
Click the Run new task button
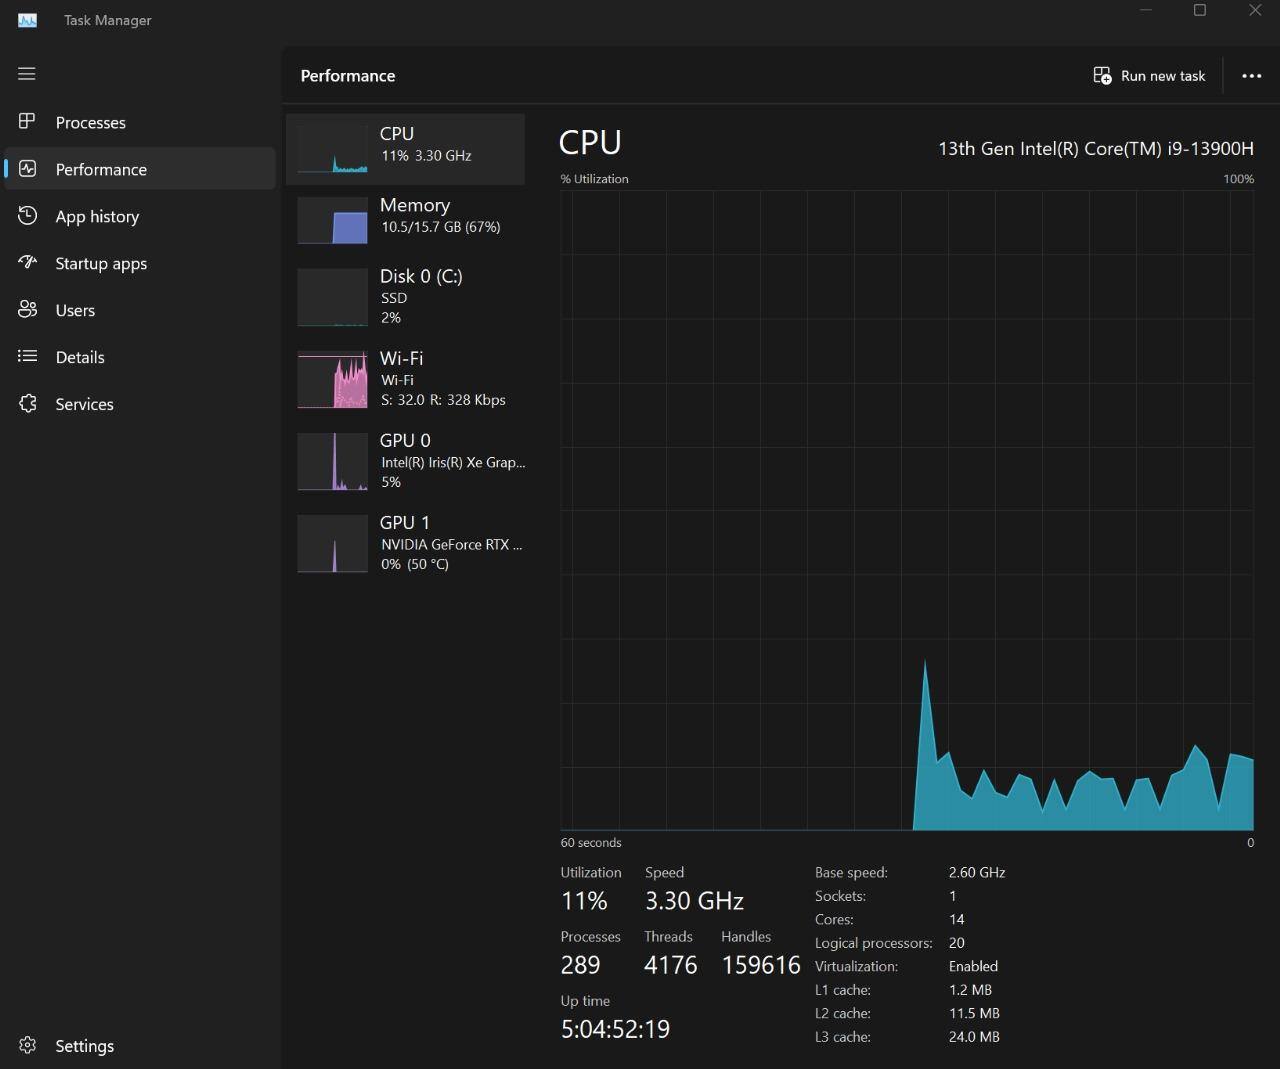tap(1149, 76)
